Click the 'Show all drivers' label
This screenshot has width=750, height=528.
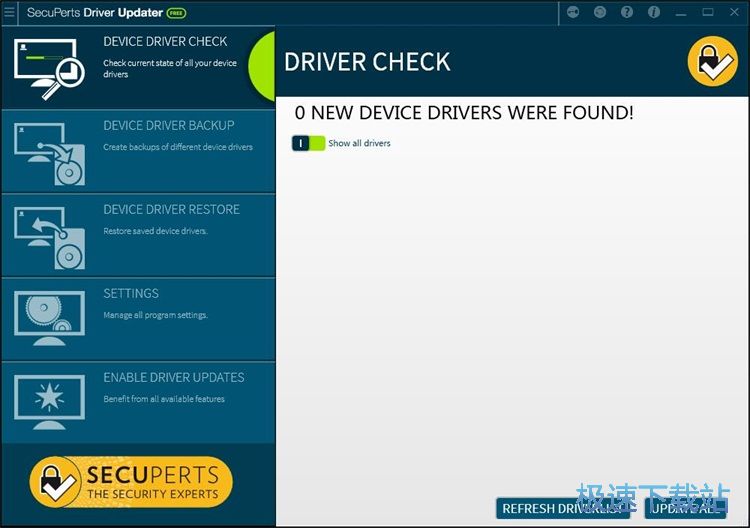click(359, 143)
